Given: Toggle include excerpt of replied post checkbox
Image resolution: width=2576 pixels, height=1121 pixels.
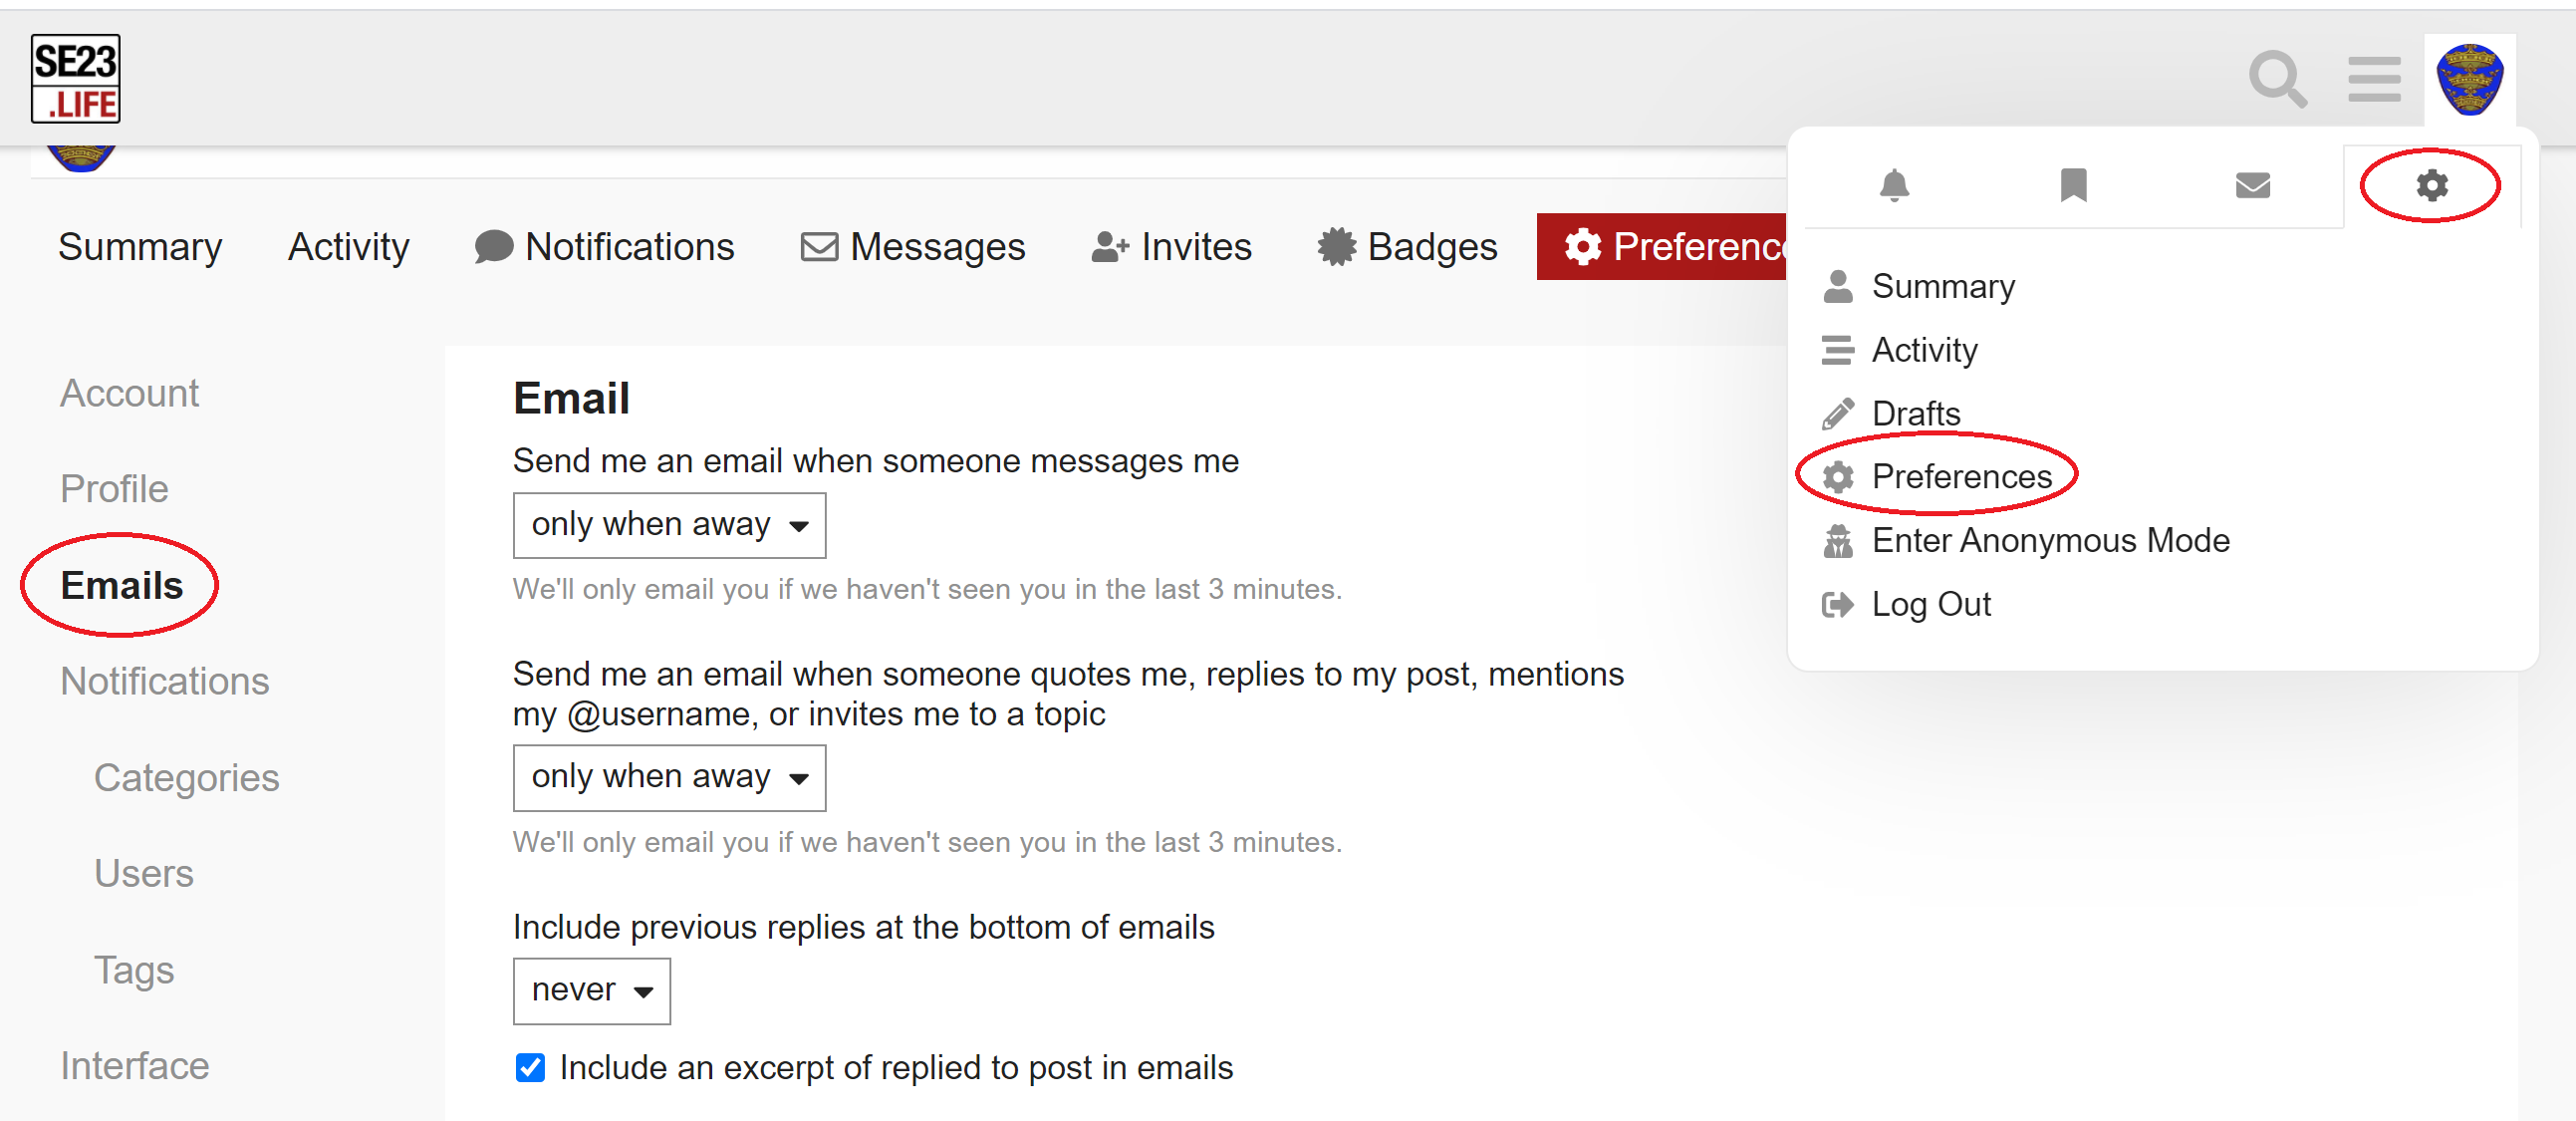Looking at the screenshot, I should [x=530, y=1067].
